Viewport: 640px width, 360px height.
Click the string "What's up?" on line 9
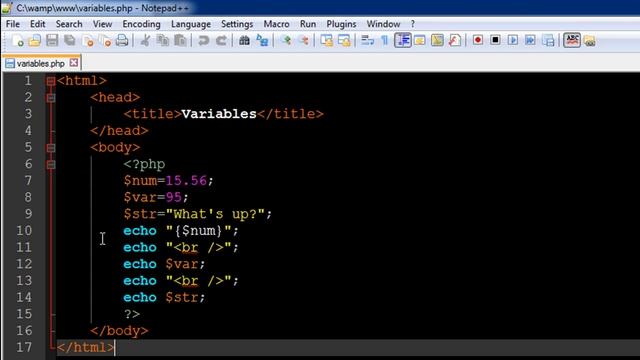click(x=215, y=214)
